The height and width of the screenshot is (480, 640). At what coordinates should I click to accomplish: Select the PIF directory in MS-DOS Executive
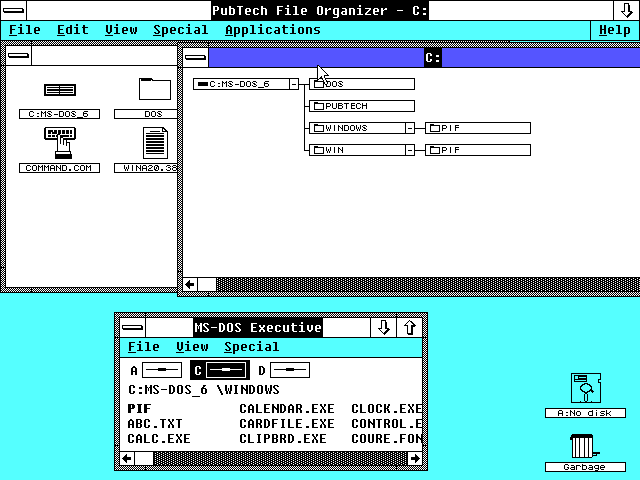point(139,409)
